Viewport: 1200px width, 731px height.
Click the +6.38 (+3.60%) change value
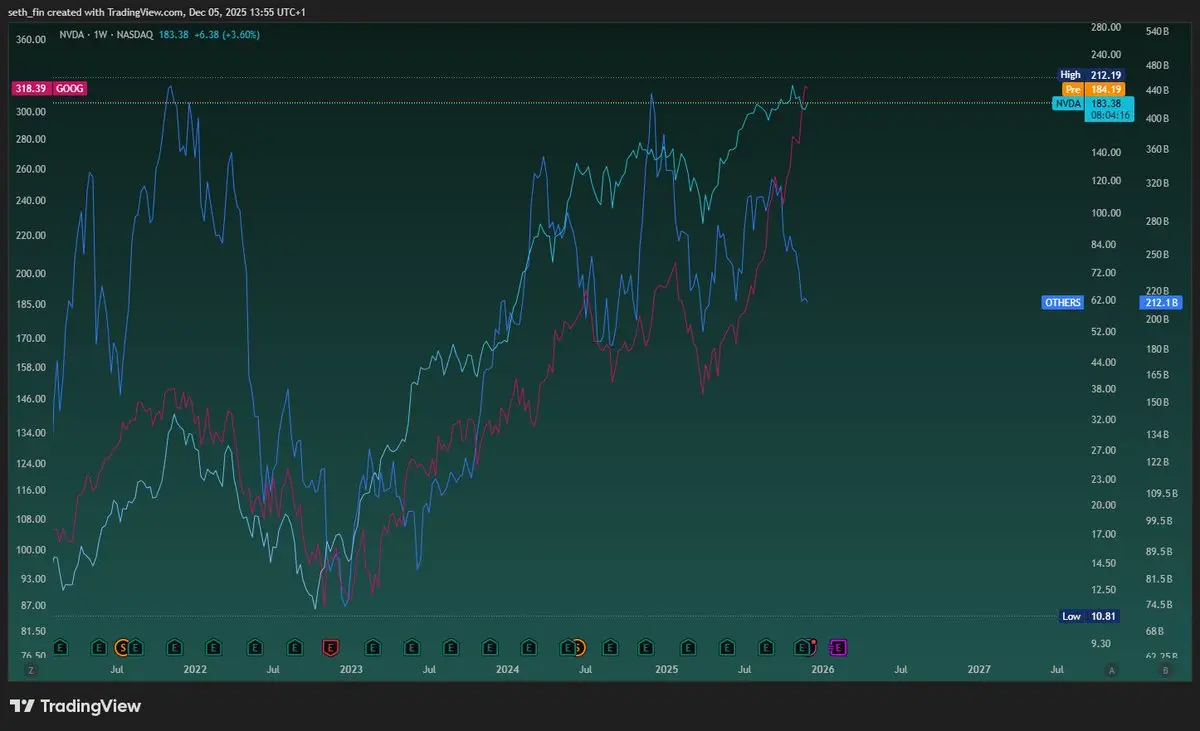tap(227, 35)
